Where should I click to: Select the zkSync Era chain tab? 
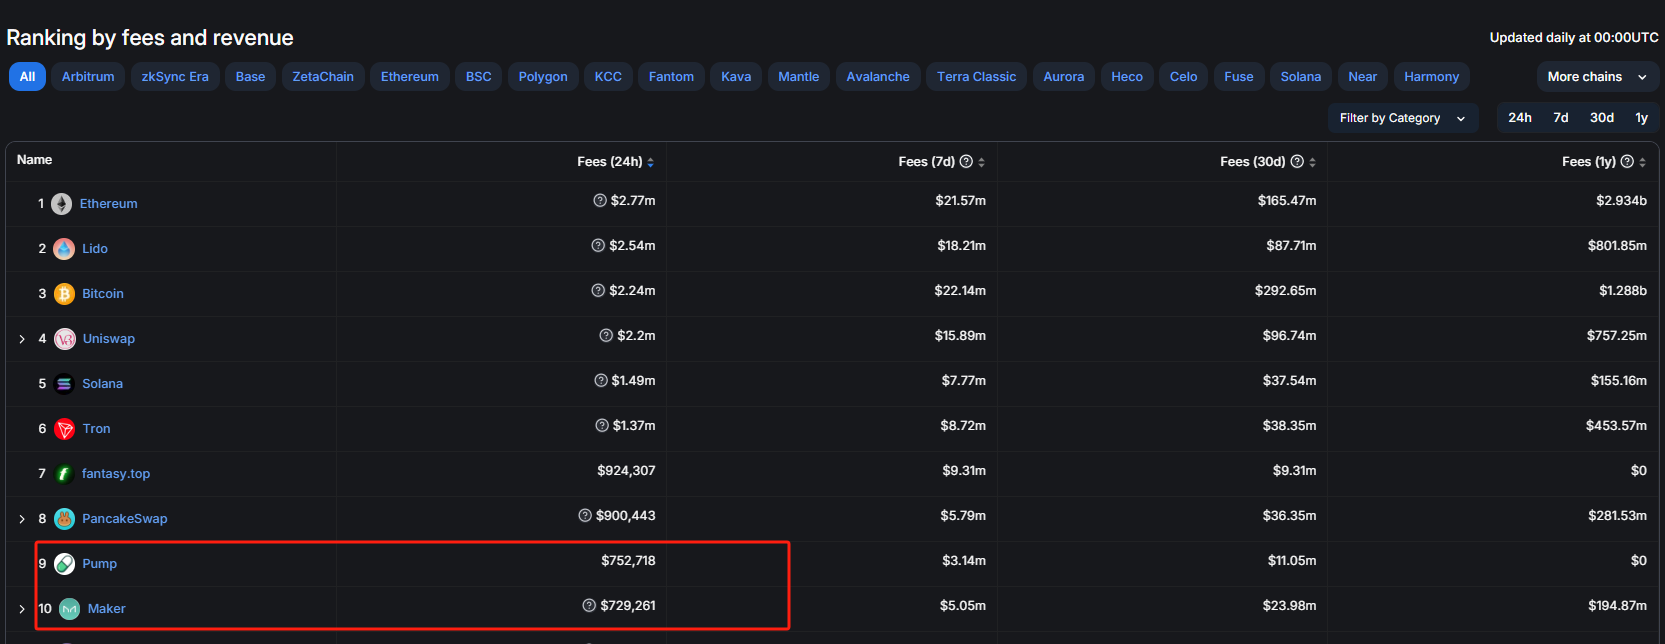pos(175,77)
